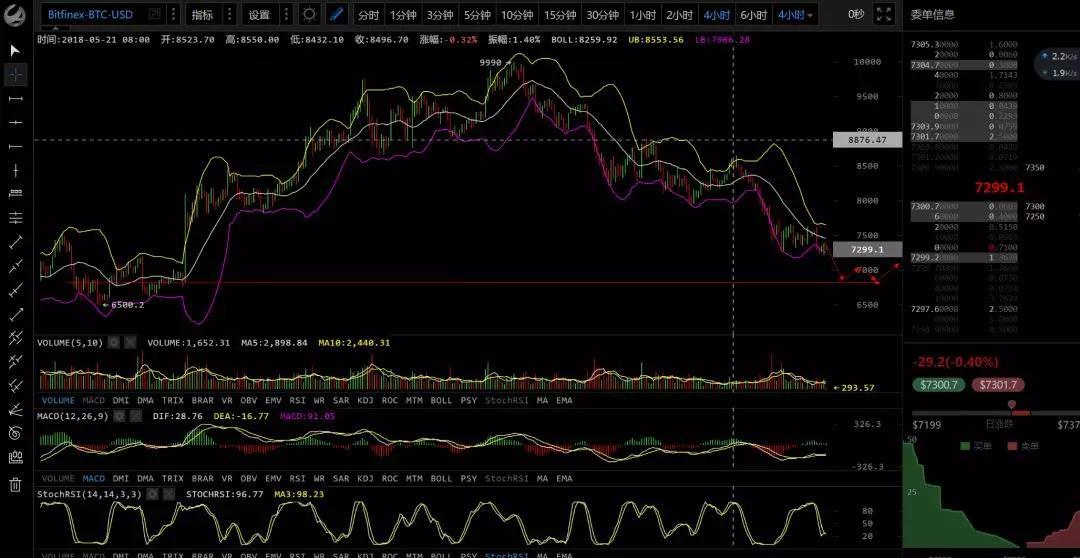Select KDJ in the VOLUME panel indicator row

coord(365,400)
